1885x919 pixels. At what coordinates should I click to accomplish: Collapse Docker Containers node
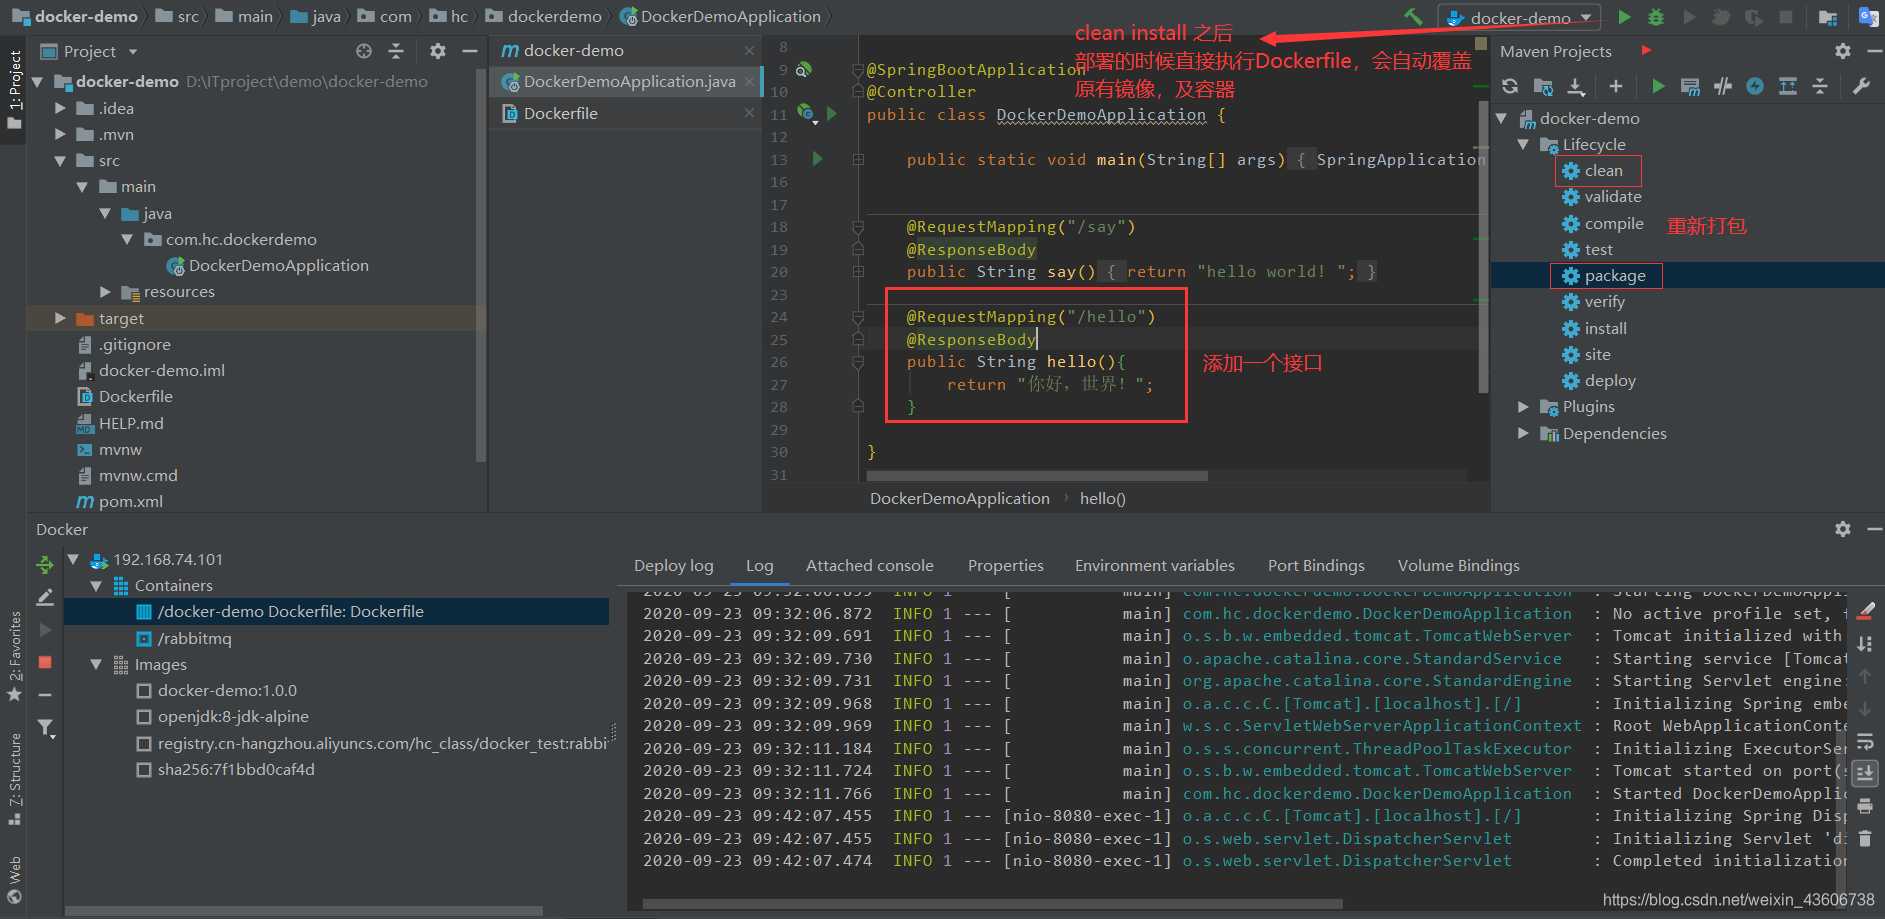click(x=96, y=586)
